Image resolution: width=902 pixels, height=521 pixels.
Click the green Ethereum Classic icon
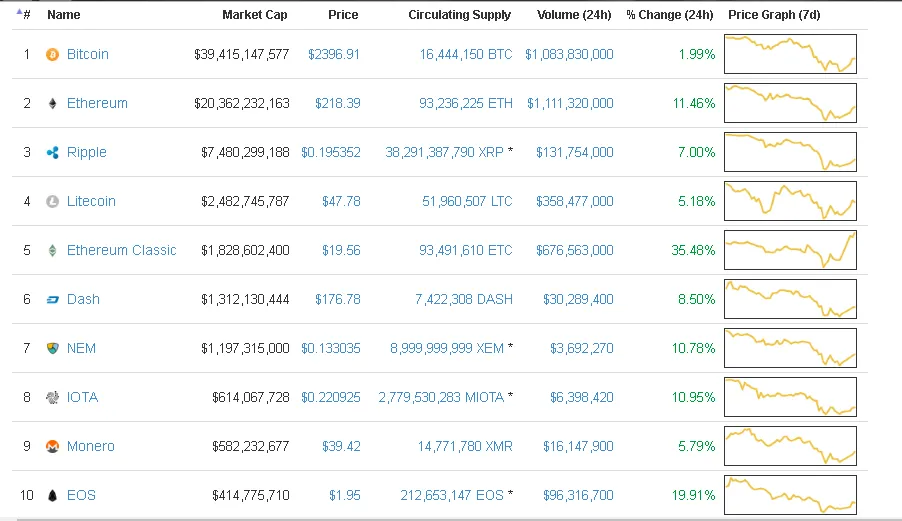pos(52,250)
